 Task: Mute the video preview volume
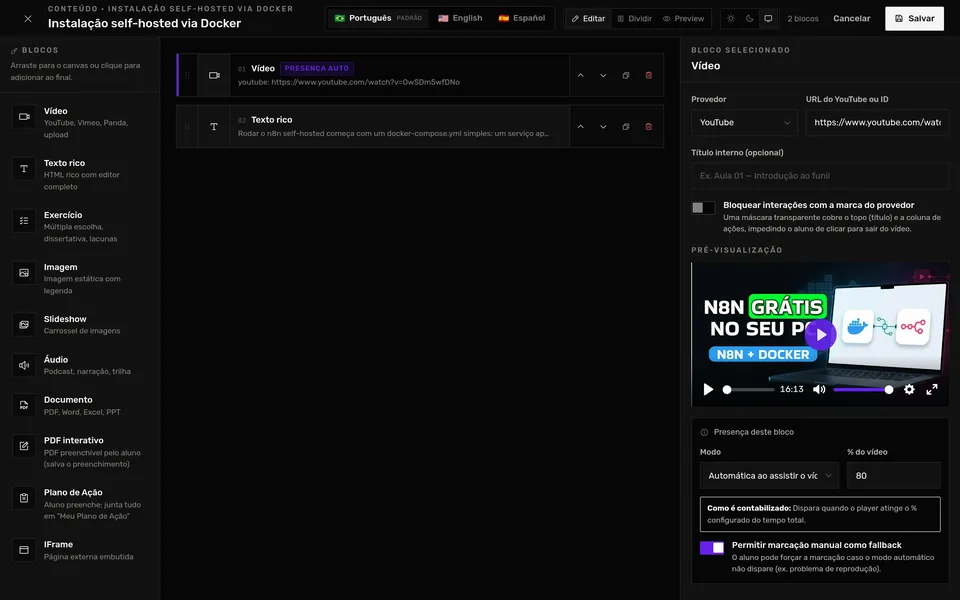(819, 389)
